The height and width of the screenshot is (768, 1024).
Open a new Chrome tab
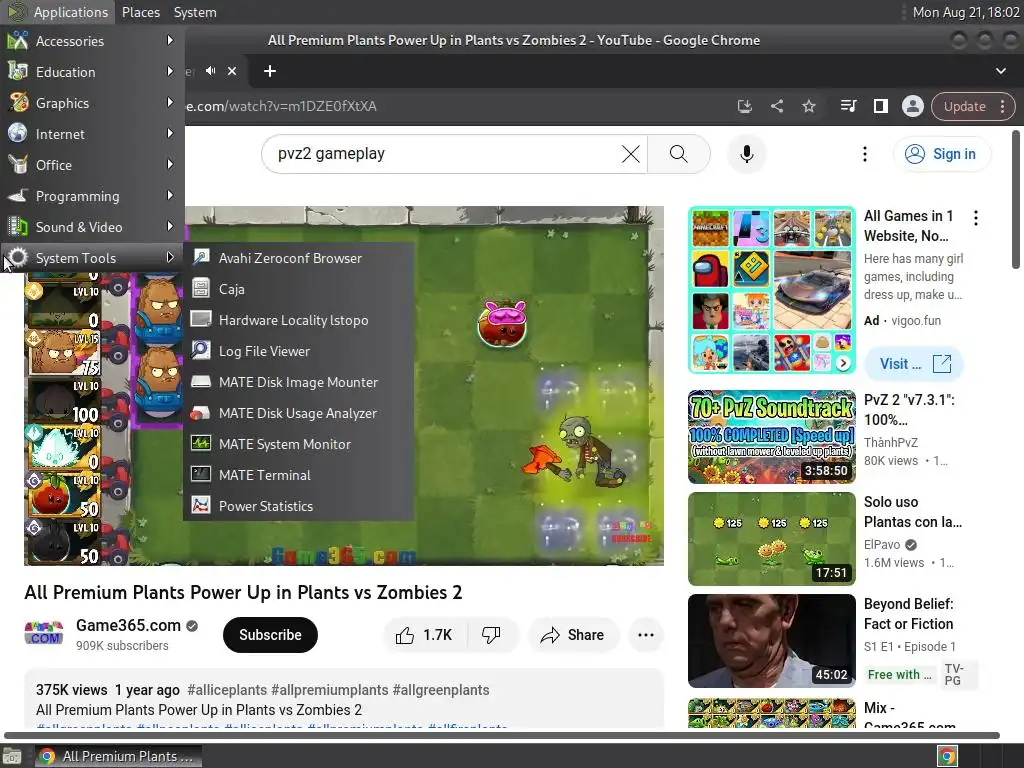pos(270,71)
